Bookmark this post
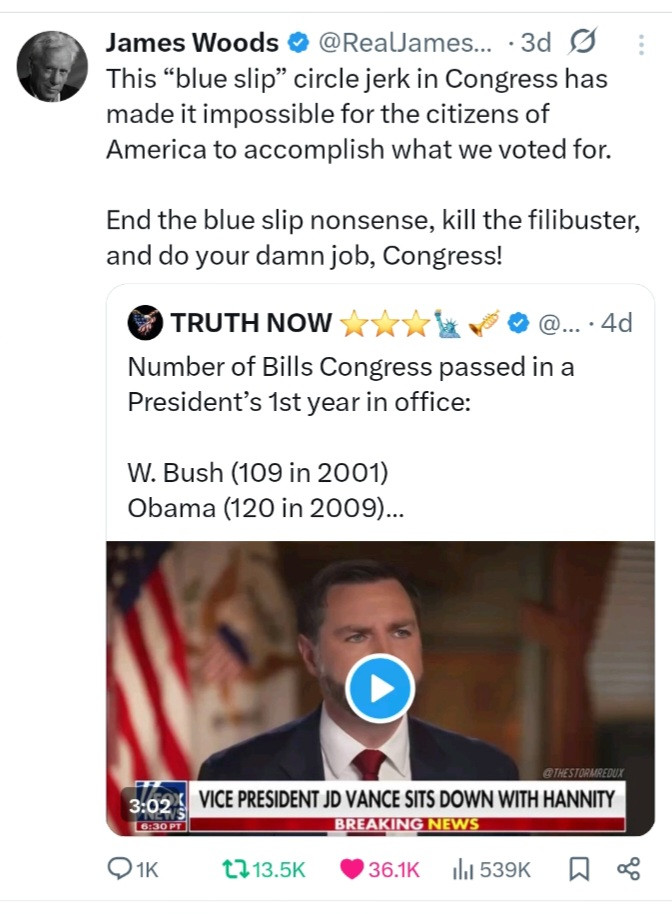Image resolution: width=672 pixels, height=914 pixels. pyautogui.click(x=578, y=869)
